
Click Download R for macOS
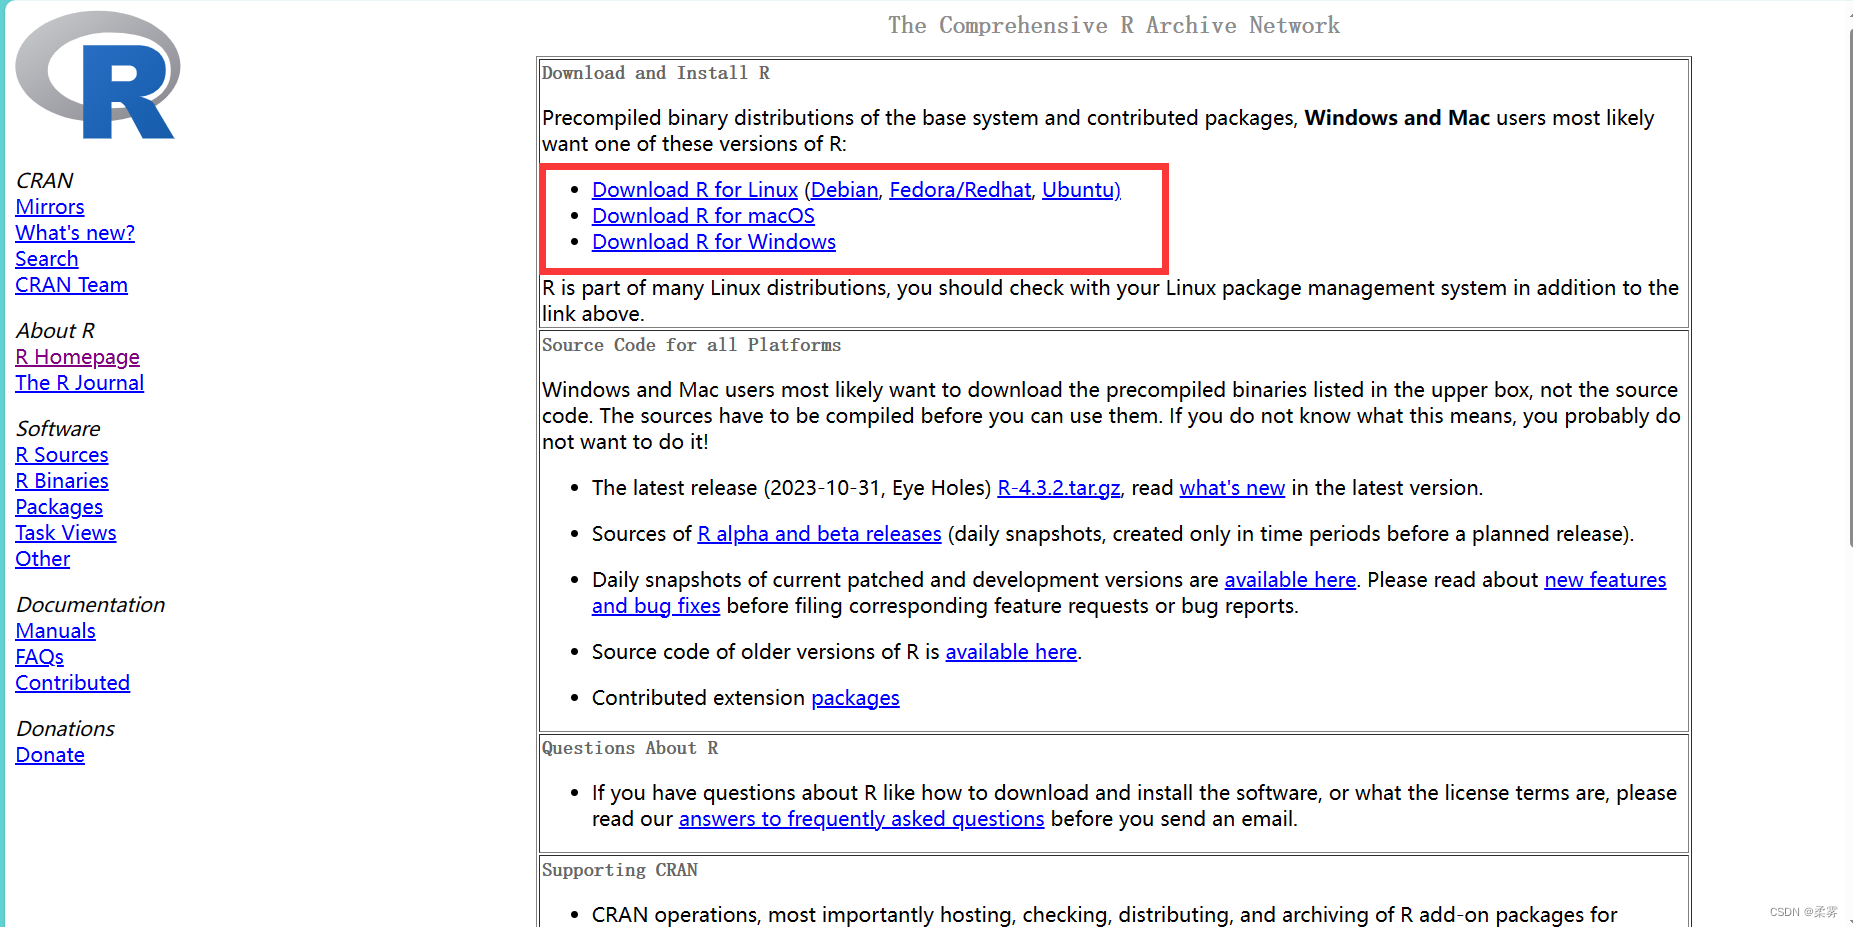[x=703, y=216]
